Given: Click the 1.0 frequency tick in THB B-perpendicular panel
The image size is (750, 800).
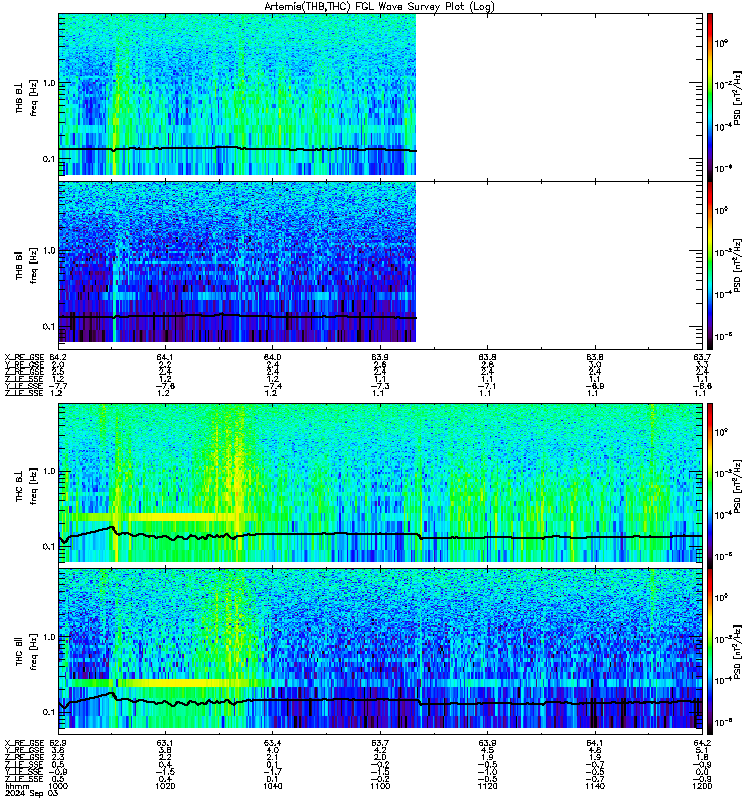Looking at the screenshot, I should tap(49, 83).
